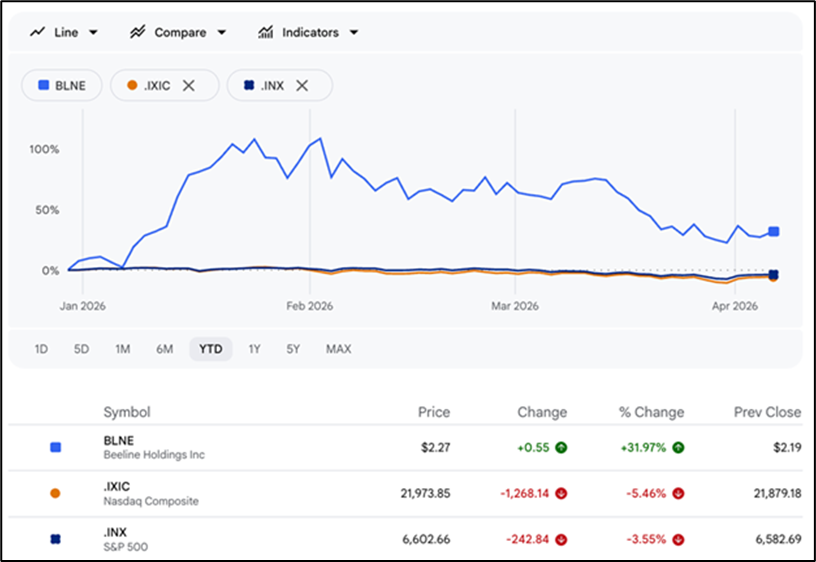Select the 1D time range
Image resolution: width=816 pixels, height=562 pixels.
click(x=41, y=349)
